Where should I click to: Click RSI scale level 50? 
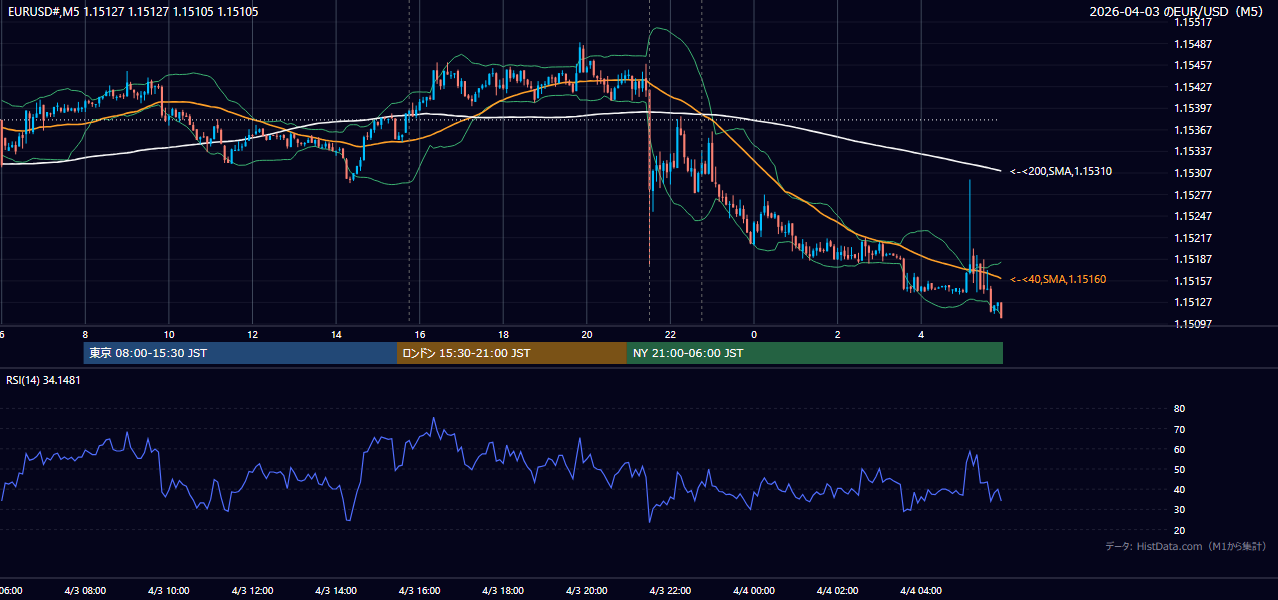click(1179, 469)
